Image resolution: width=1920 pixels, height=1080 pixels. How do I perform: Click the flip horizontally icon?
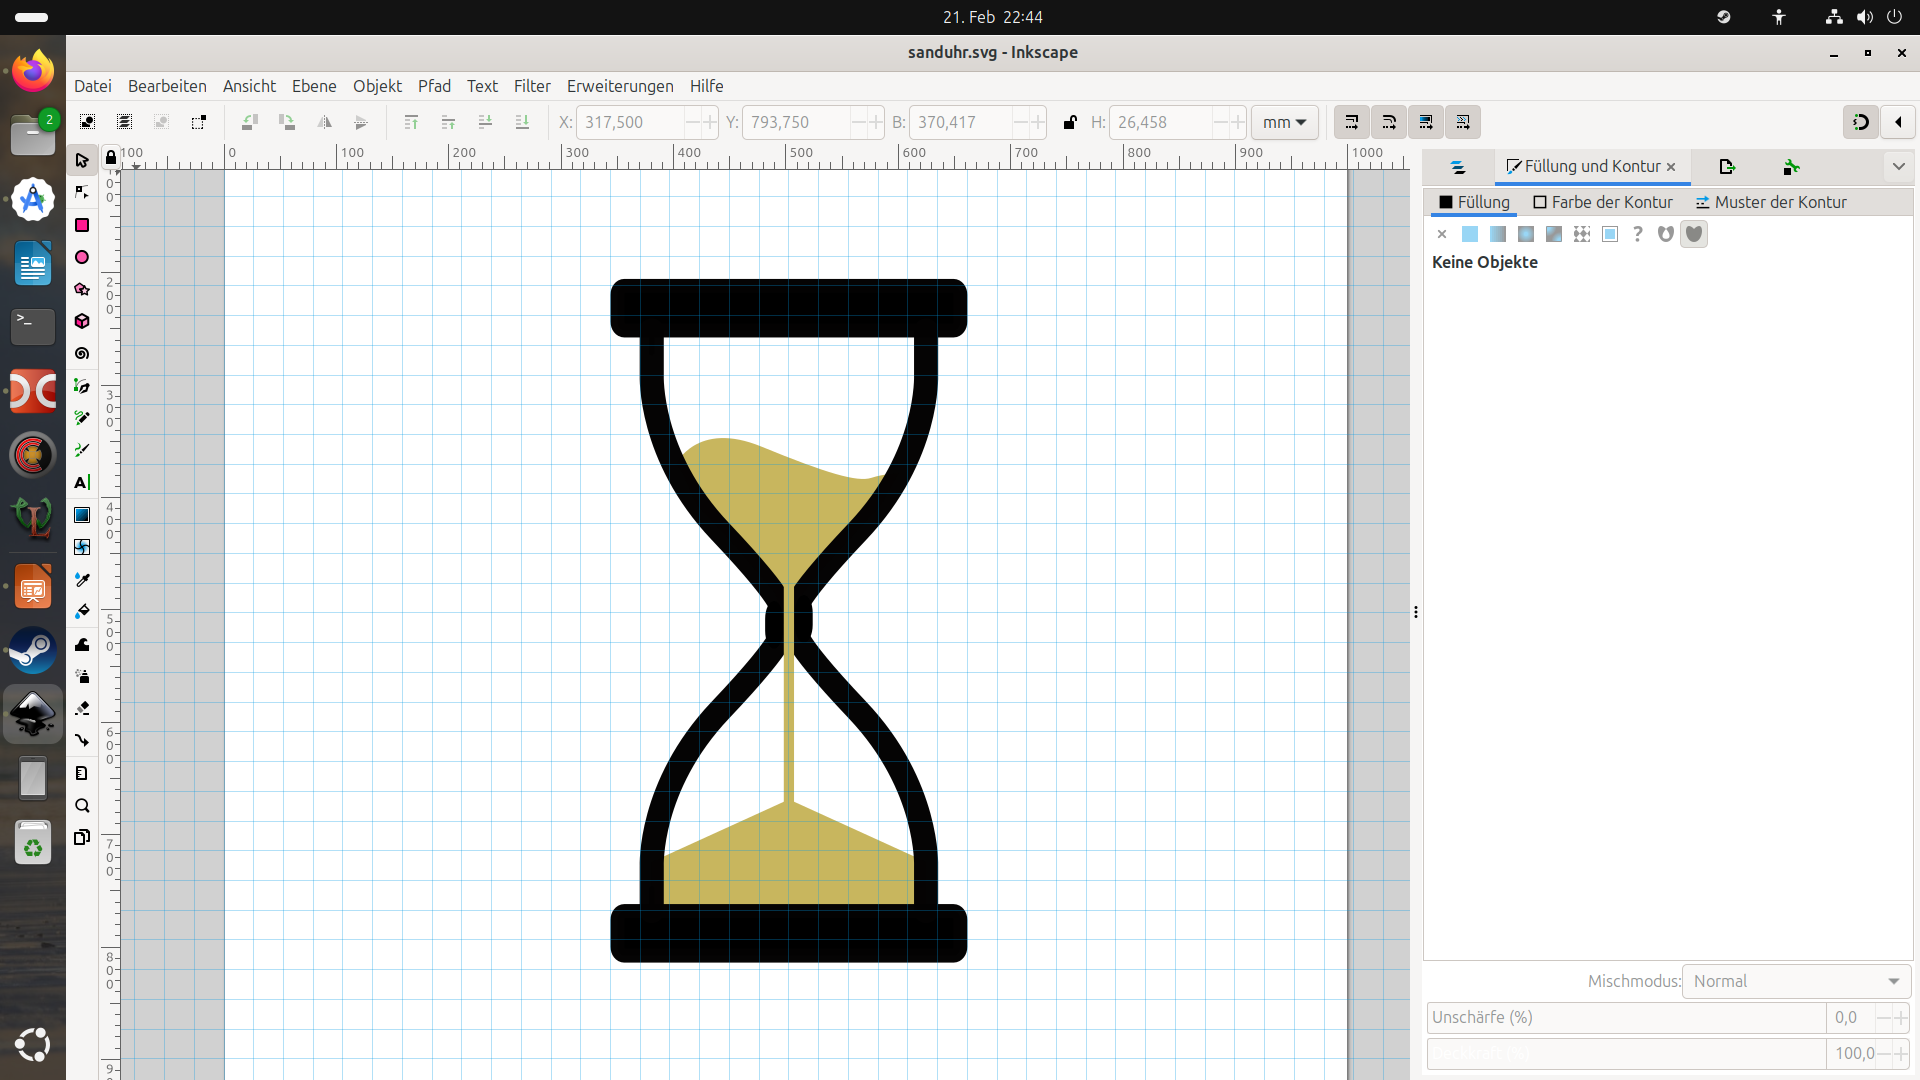[325, 122]
